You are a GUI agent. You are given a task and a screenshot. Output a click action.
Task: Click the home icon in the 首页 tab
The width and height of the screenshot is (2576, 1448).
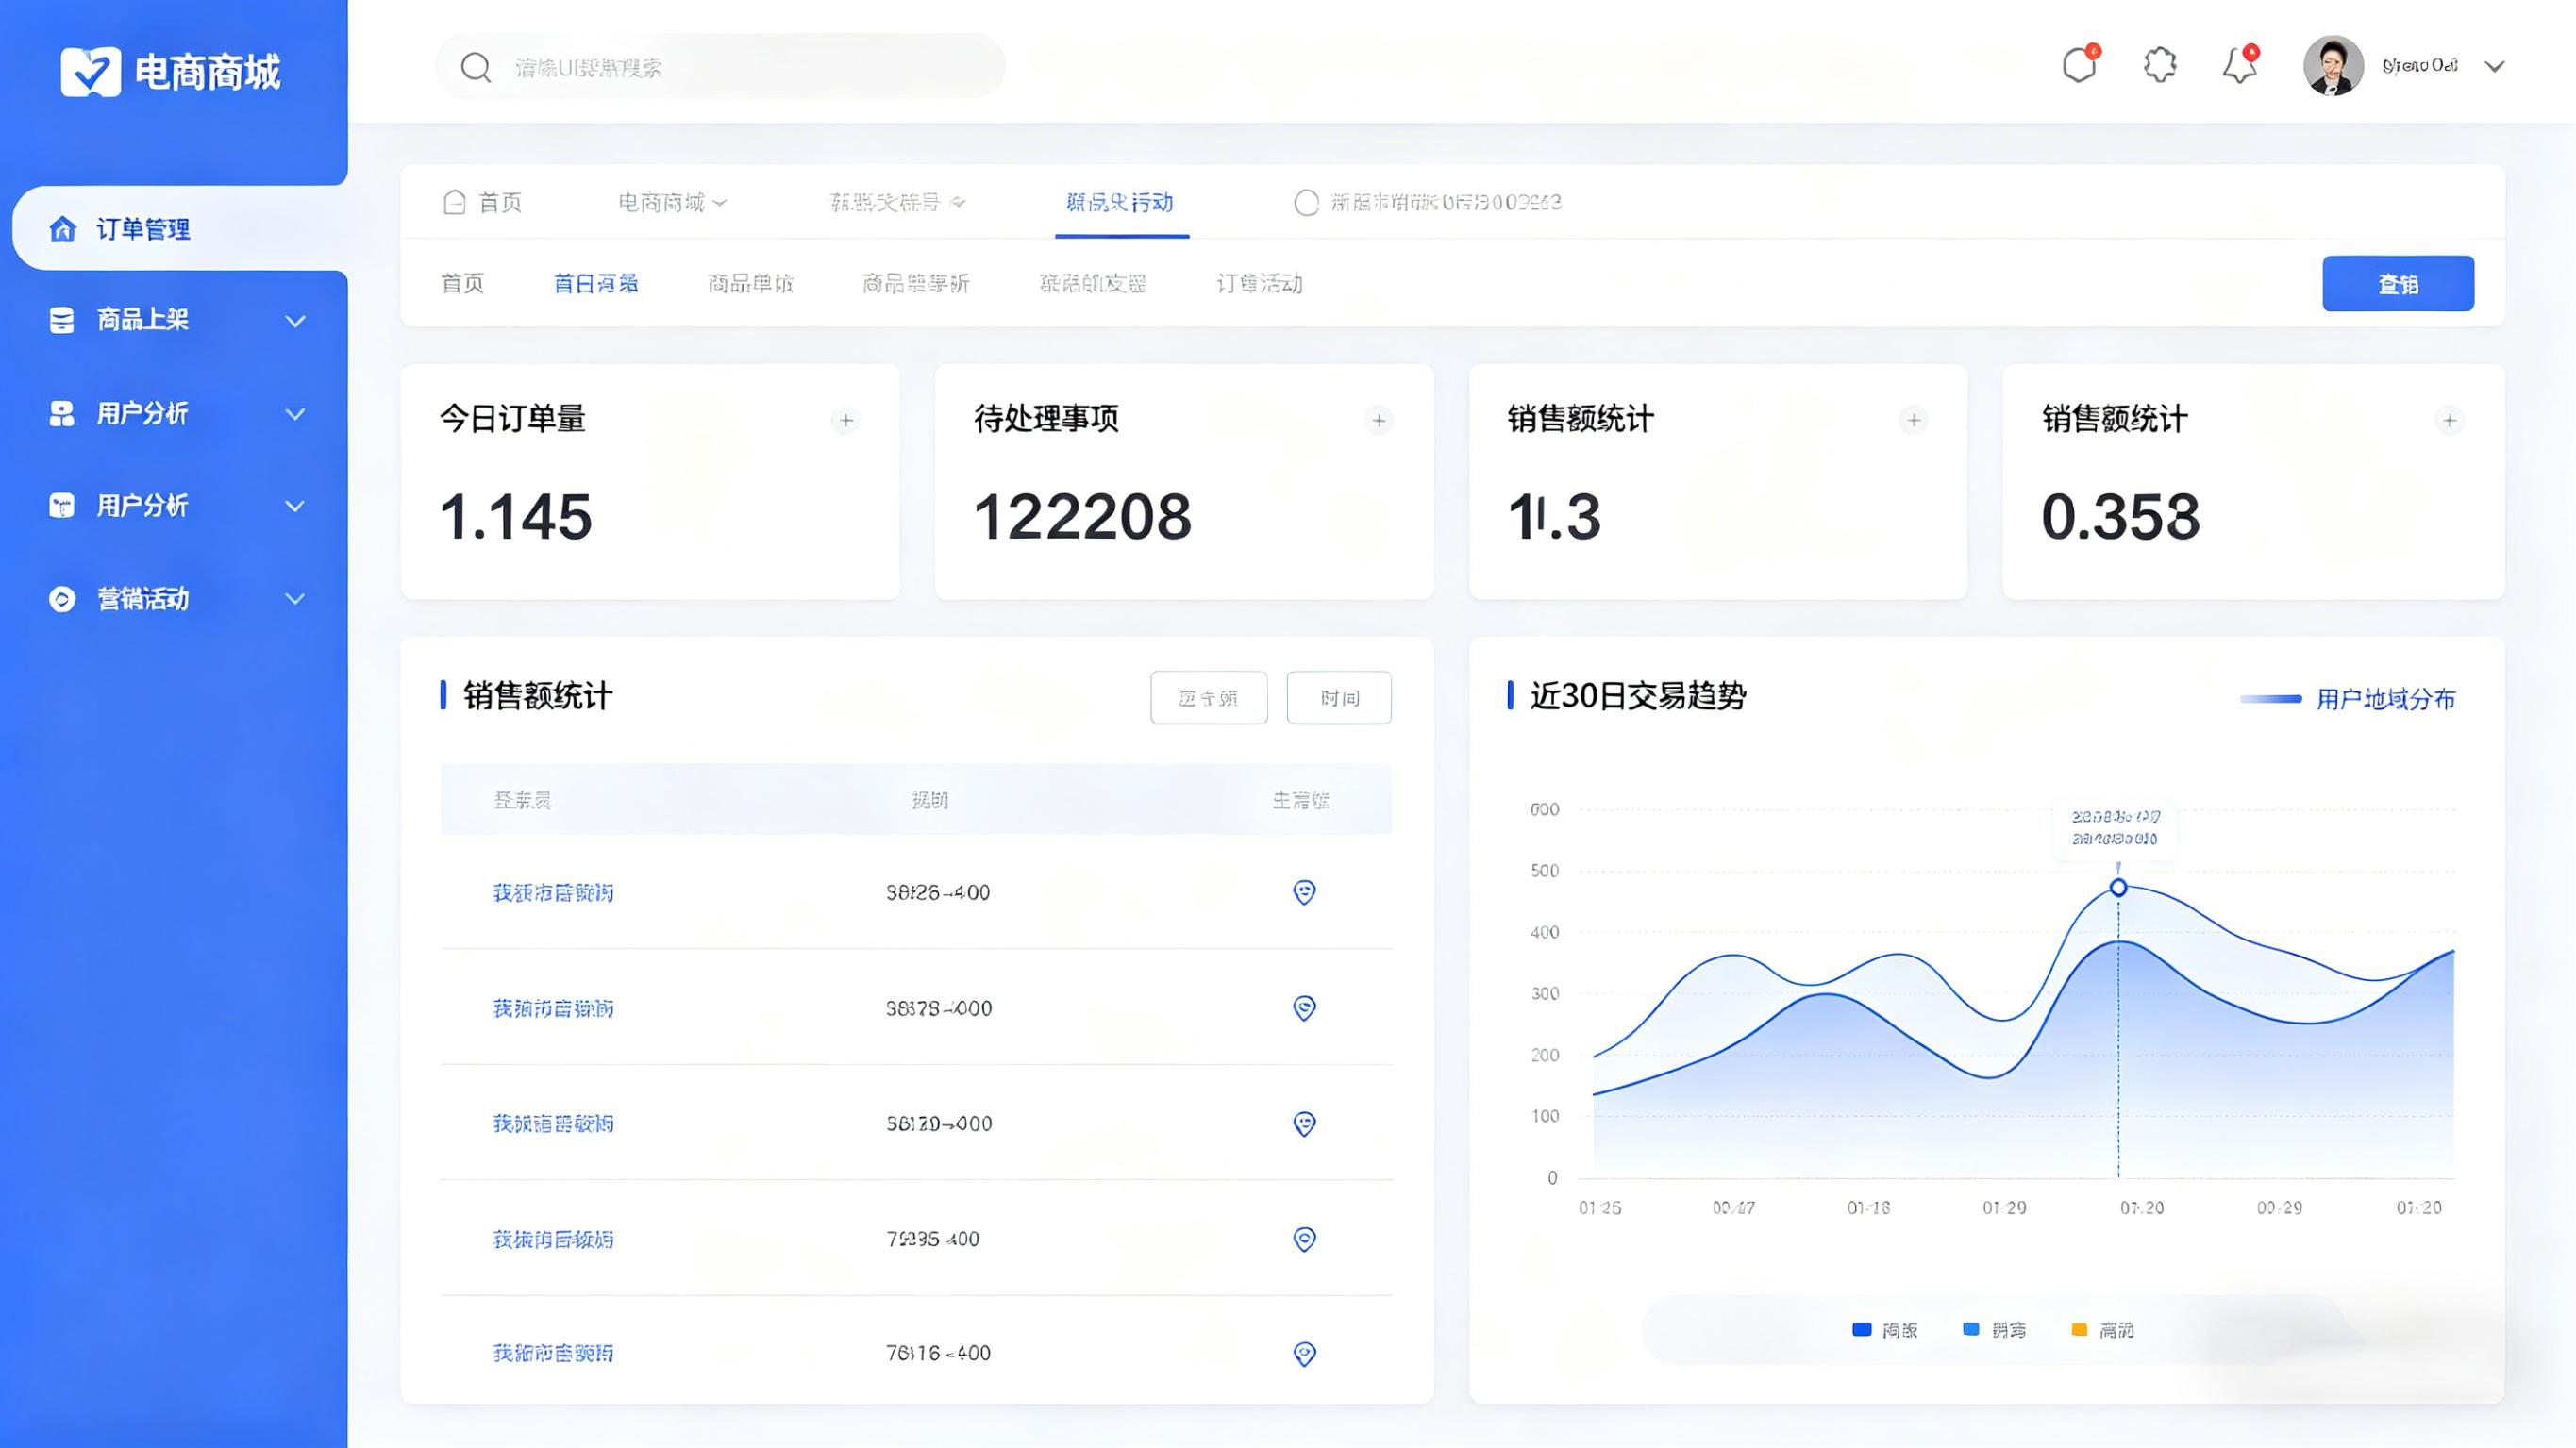454,202
